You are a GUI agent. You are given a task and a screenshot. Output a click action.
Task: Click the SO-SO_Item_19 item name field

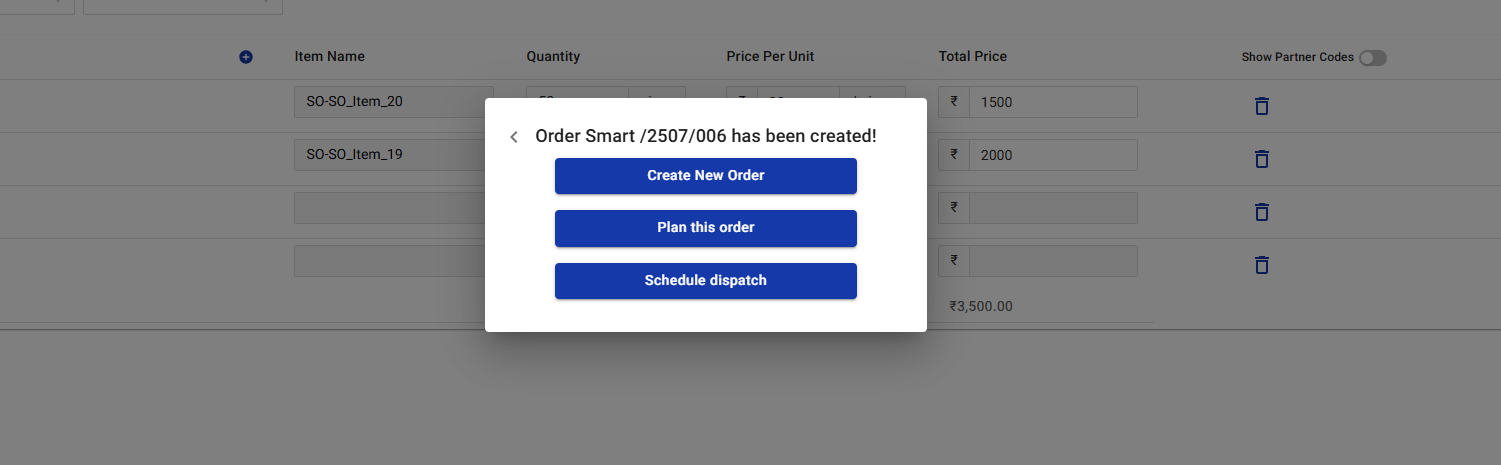tap(390, 155)
